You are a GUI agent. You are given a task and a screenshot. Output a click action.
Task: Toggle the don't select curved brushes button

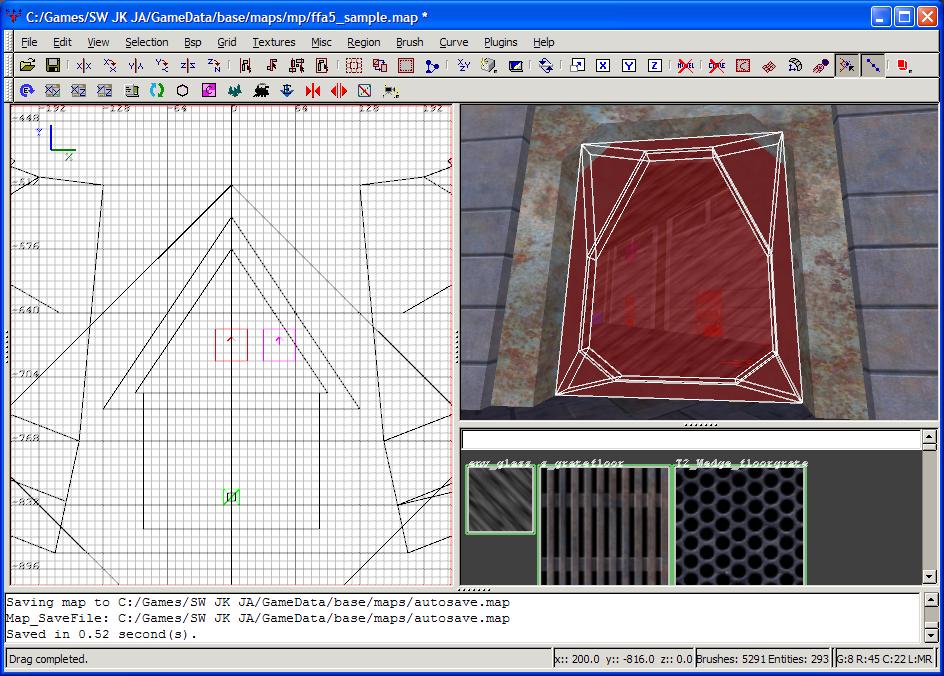716,65
